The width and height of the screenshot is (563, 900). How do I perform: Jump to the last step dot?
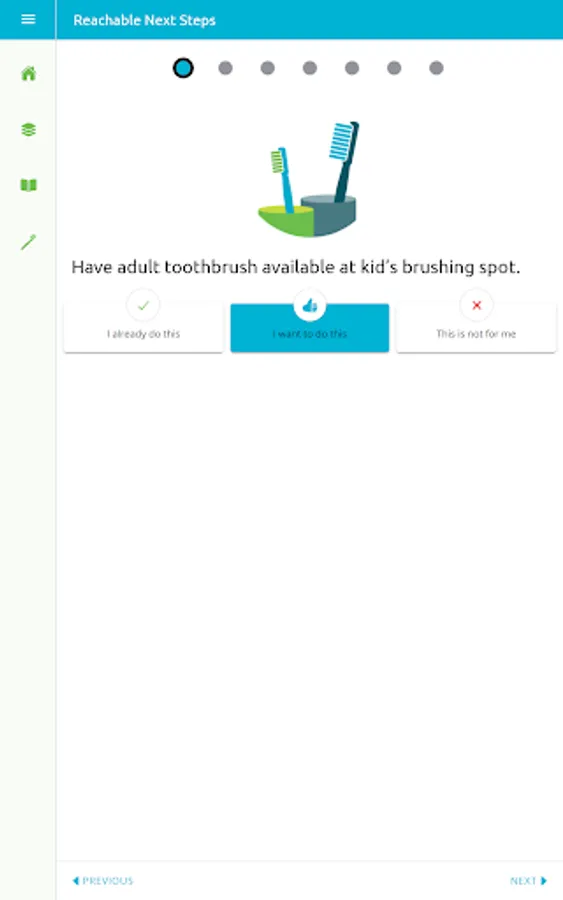coord(436,68)
